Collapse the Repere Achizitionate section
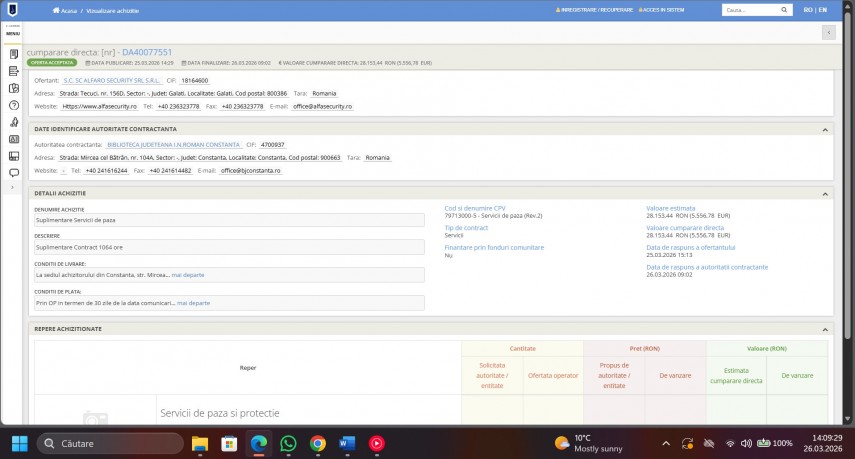Viewport: 855px width, 459px height. pos(825,328)
